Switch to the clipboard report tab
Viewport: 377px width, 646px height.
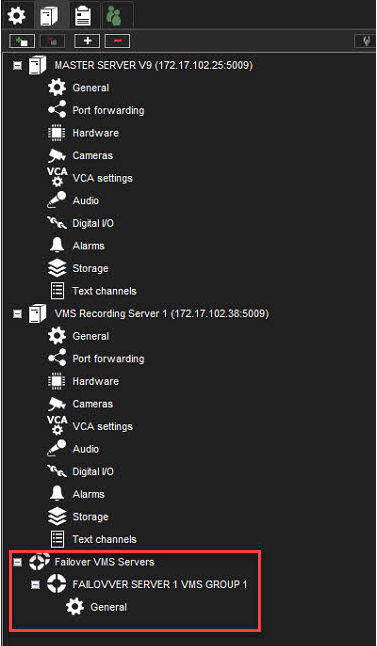pyautogui.click(x=83, y=15)
